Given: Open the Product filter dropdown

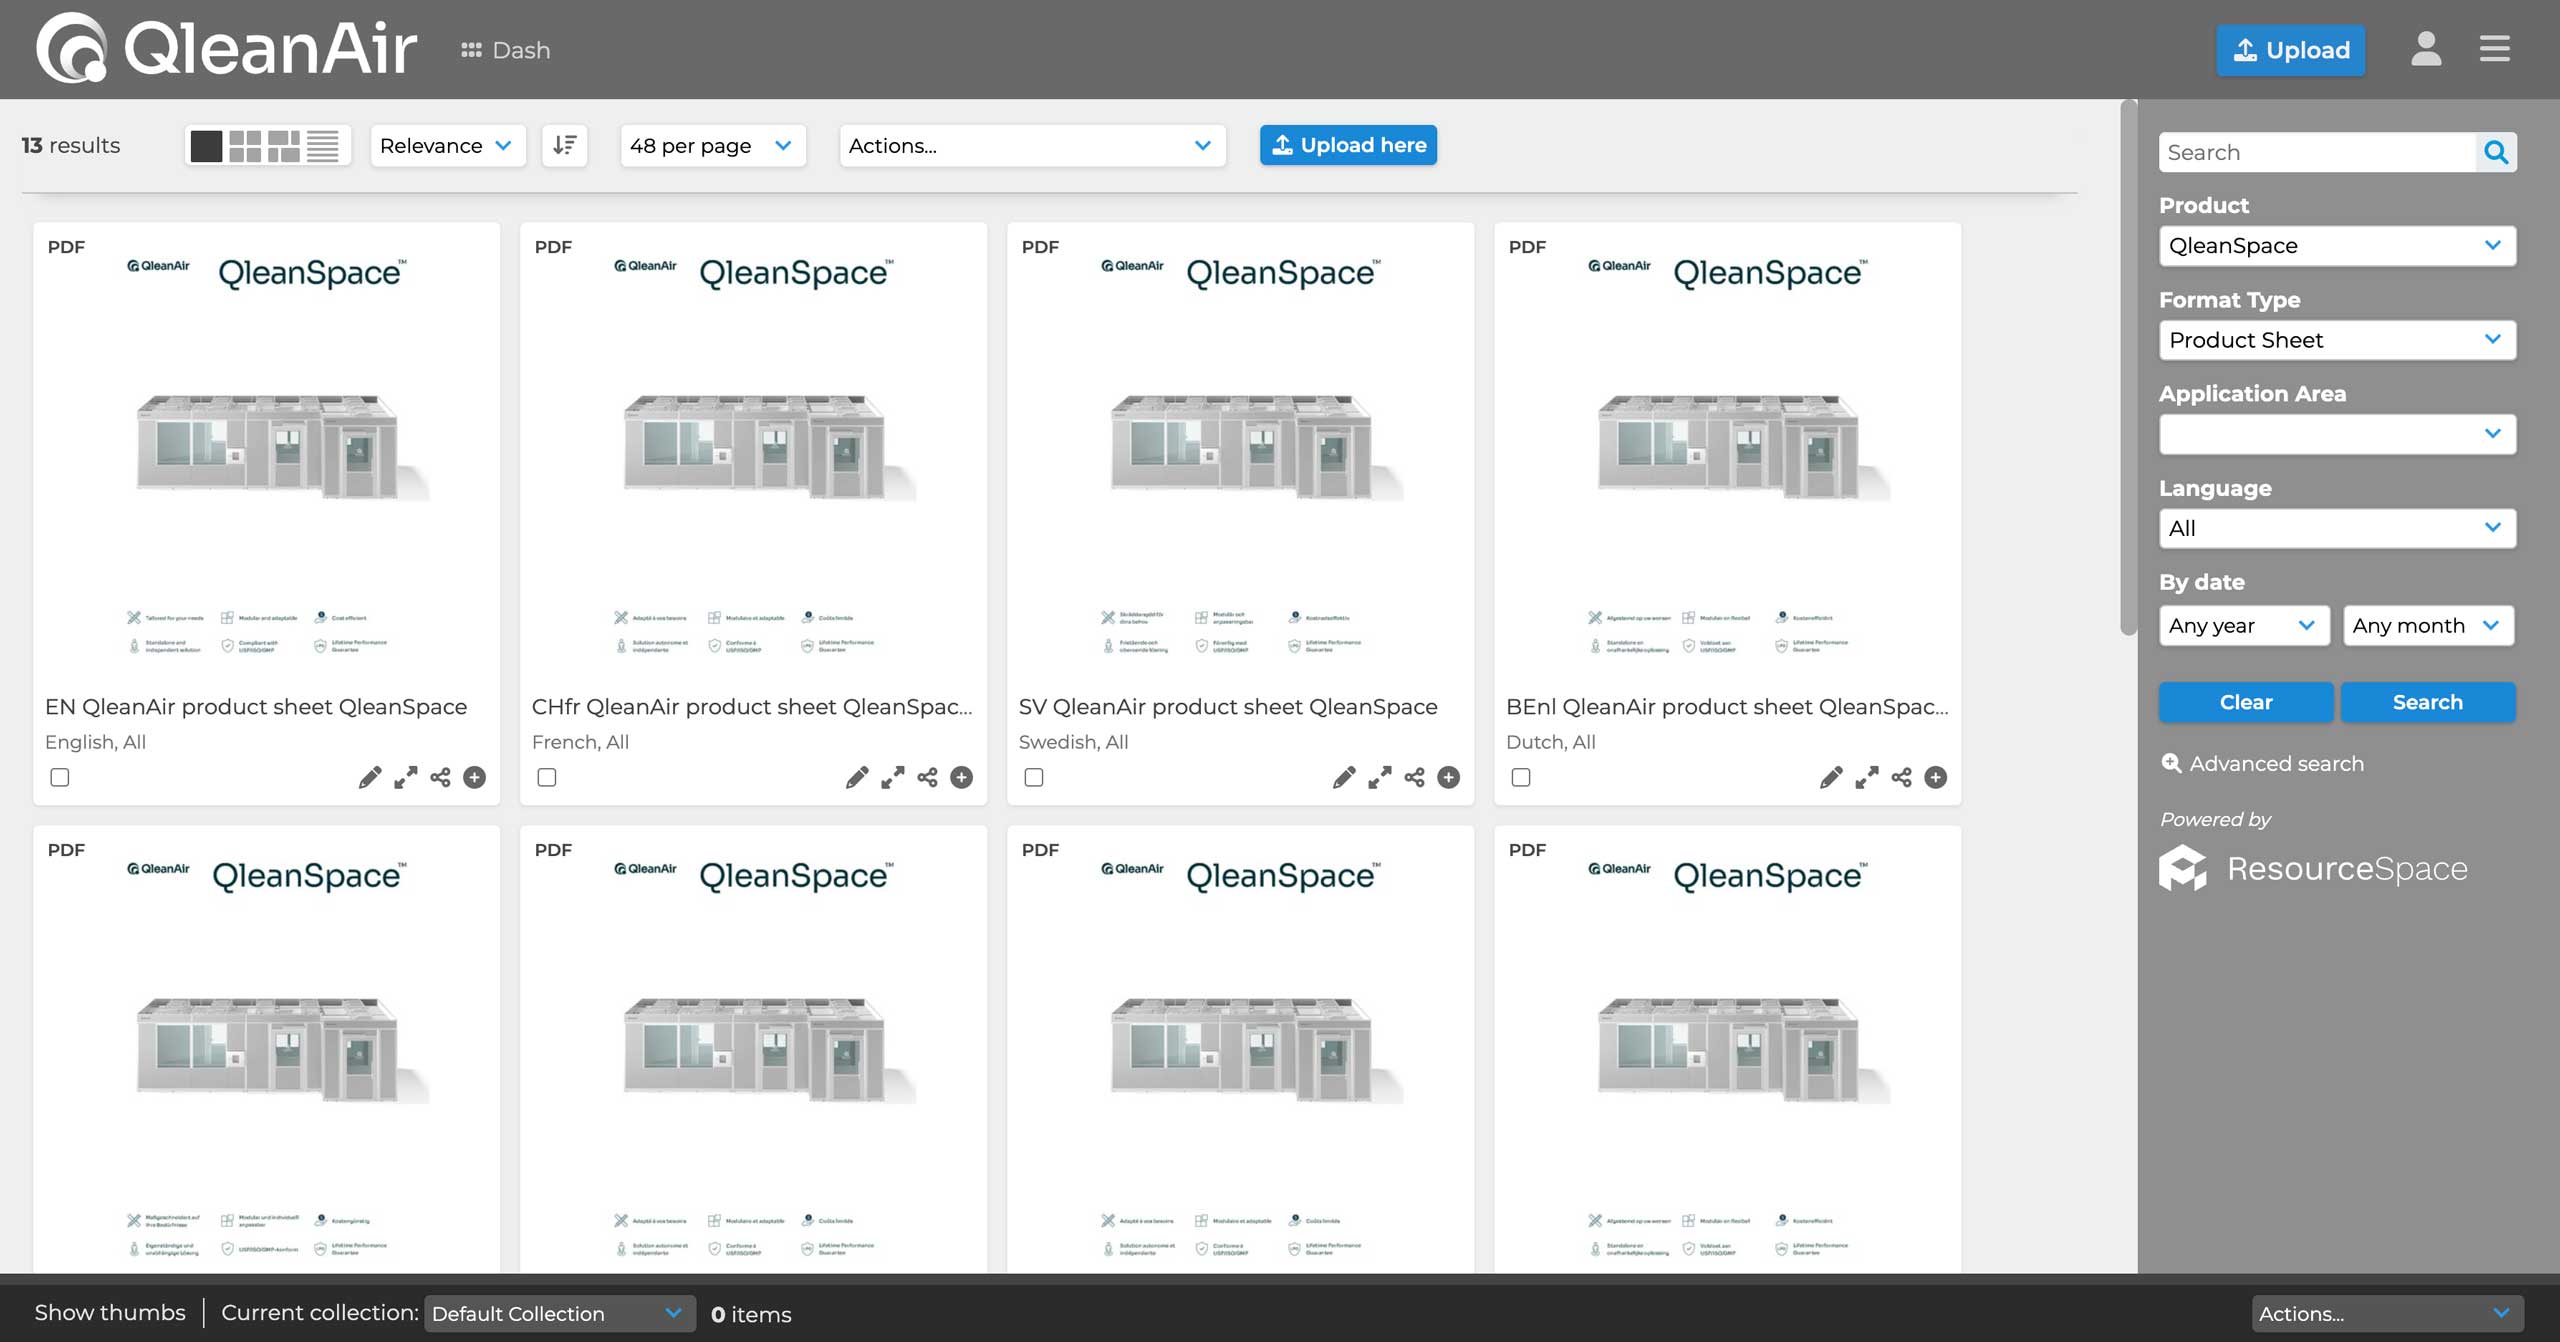Looking at the screenshot, I should click(x=2337, y=245).
